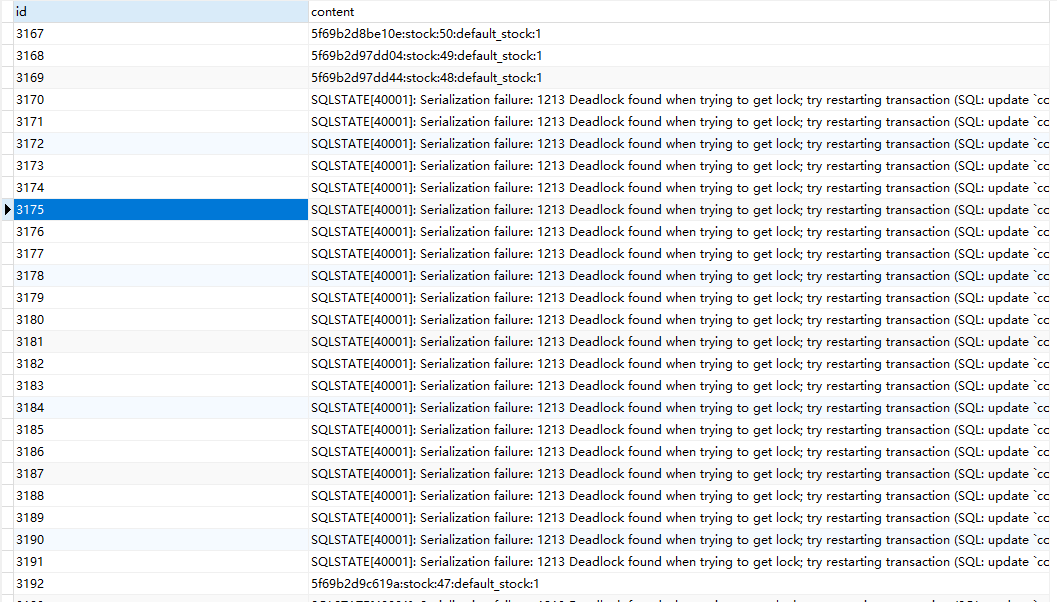The image size is (1057, 602).
Task: Click the highlighted id cell 3175
Action: [x=160, y=210]
